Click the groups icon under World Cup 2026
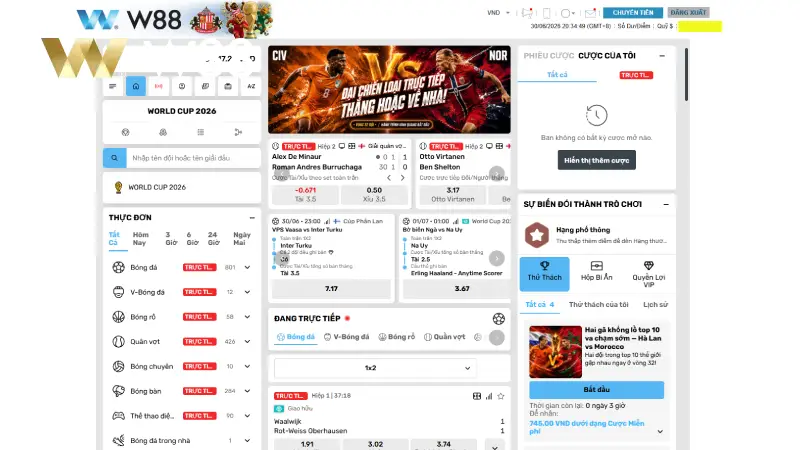This screenshot has width=800, height=450. point(163,132)
